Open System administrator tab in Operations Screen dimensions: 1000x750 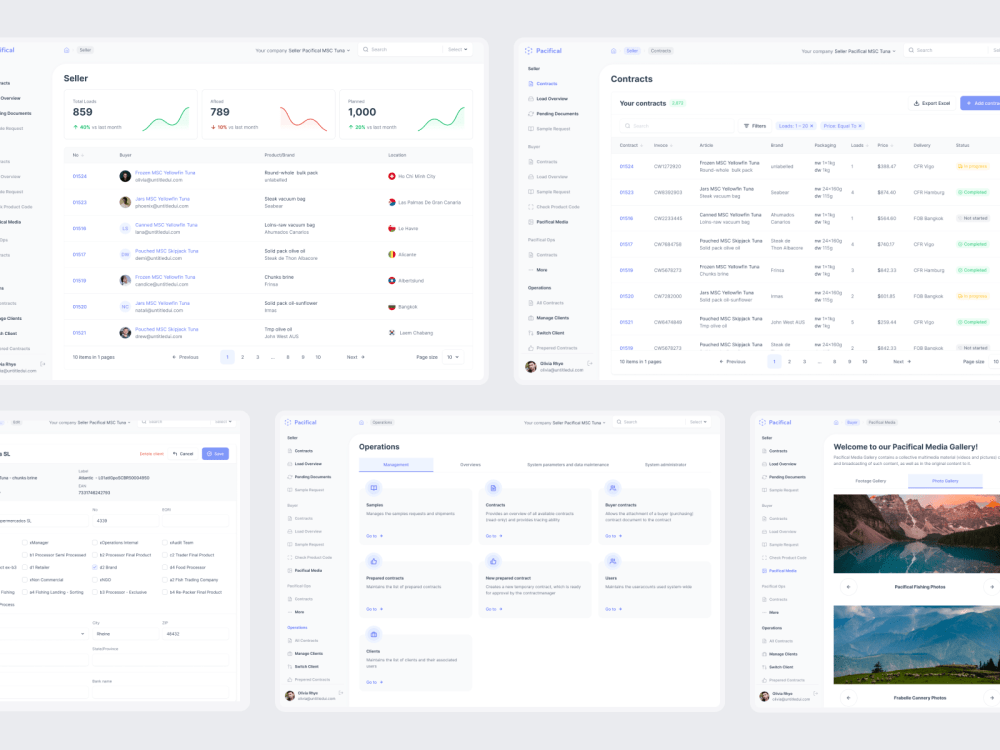[x=665, y=465]
